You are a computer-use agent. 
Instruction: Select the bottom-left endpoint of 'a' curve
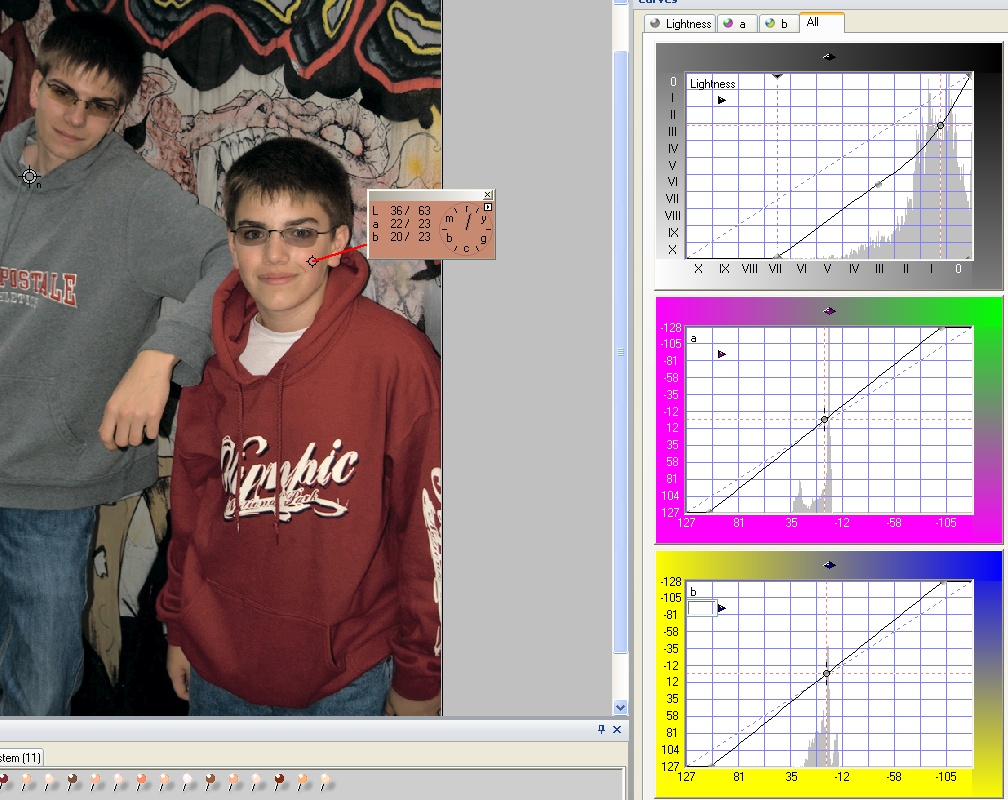coord(709,511)
